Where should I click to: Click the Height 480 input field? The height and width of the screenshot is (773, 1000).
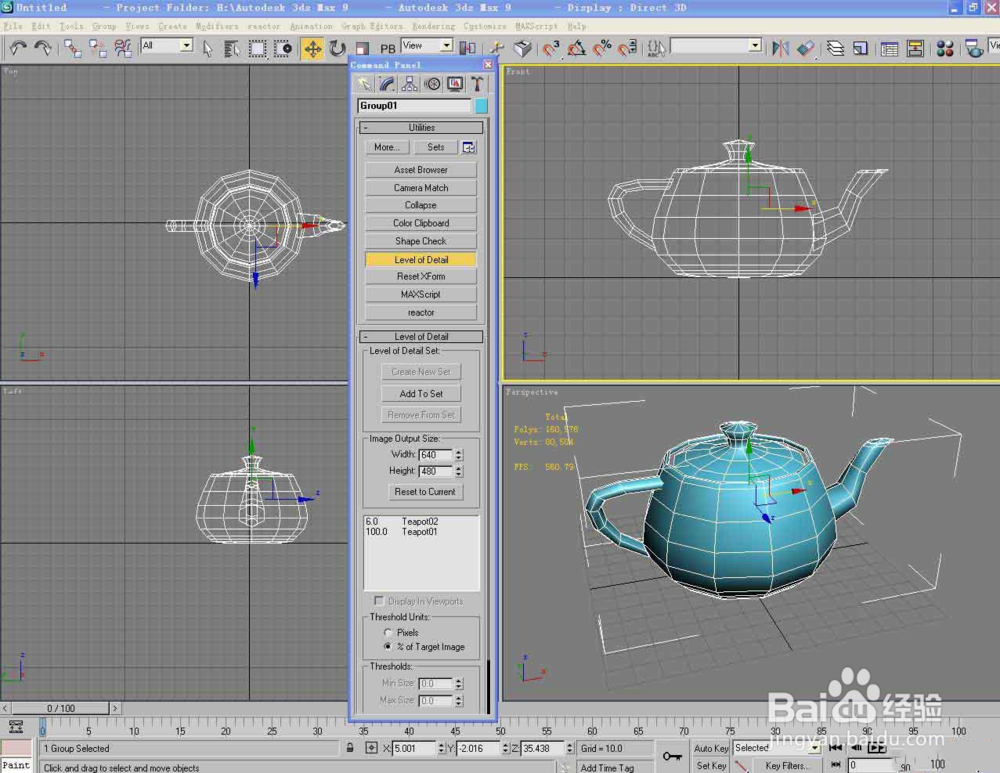[x=436, y=471]
